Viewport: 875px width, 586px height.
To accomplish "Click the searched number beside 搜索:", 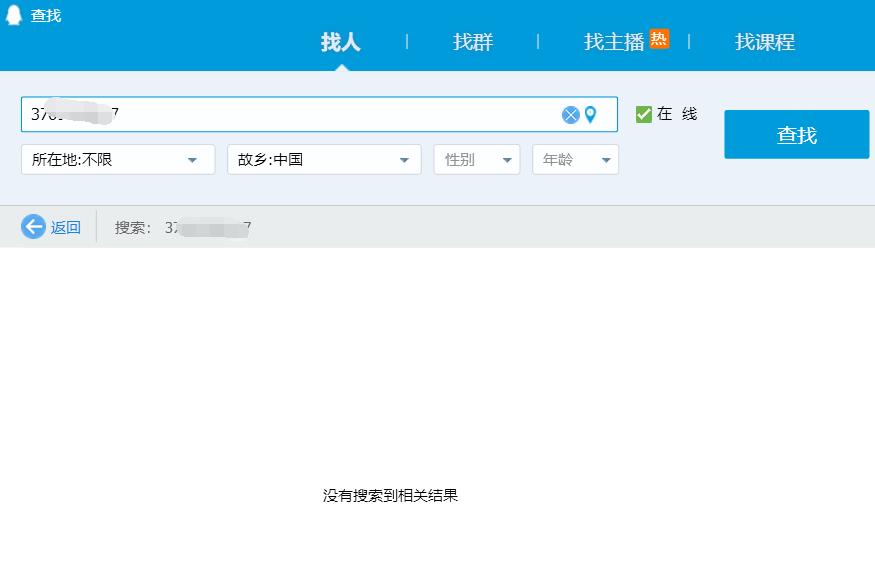I will pyautogui.click(x=208, y=228).
